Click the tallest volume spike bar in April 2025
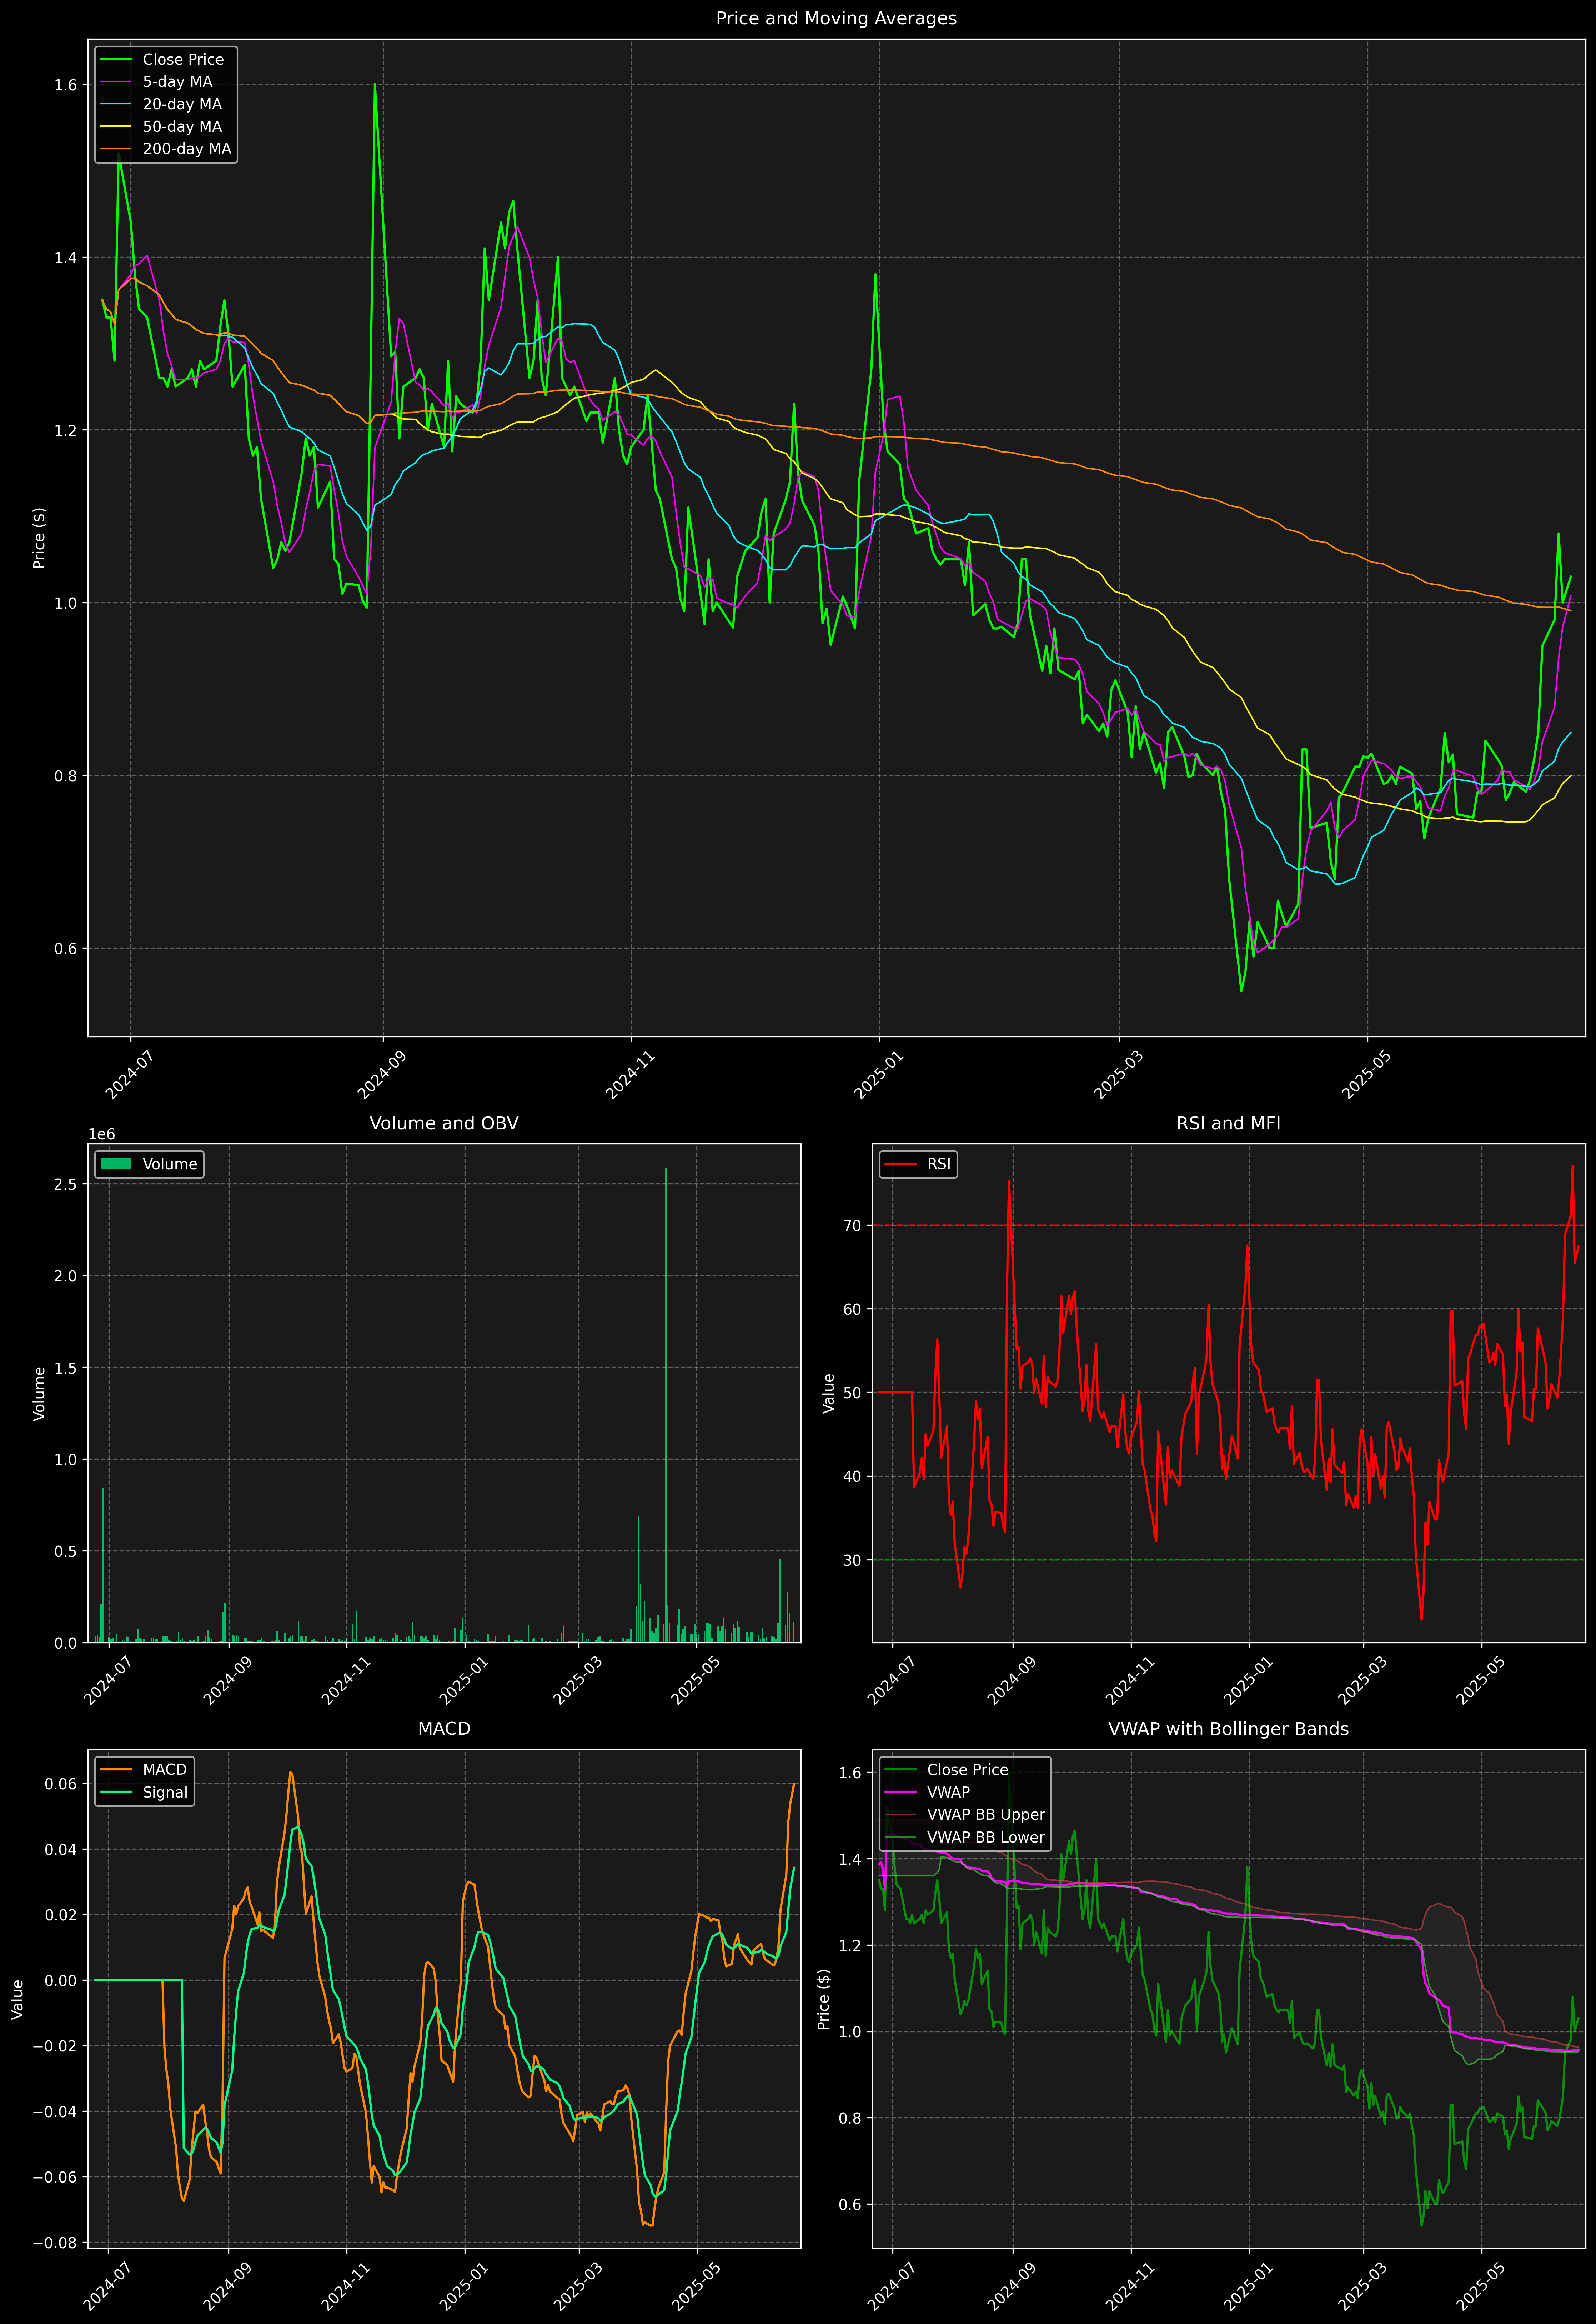This screenshot has width=1596, height=2324. pos(666,1405)
